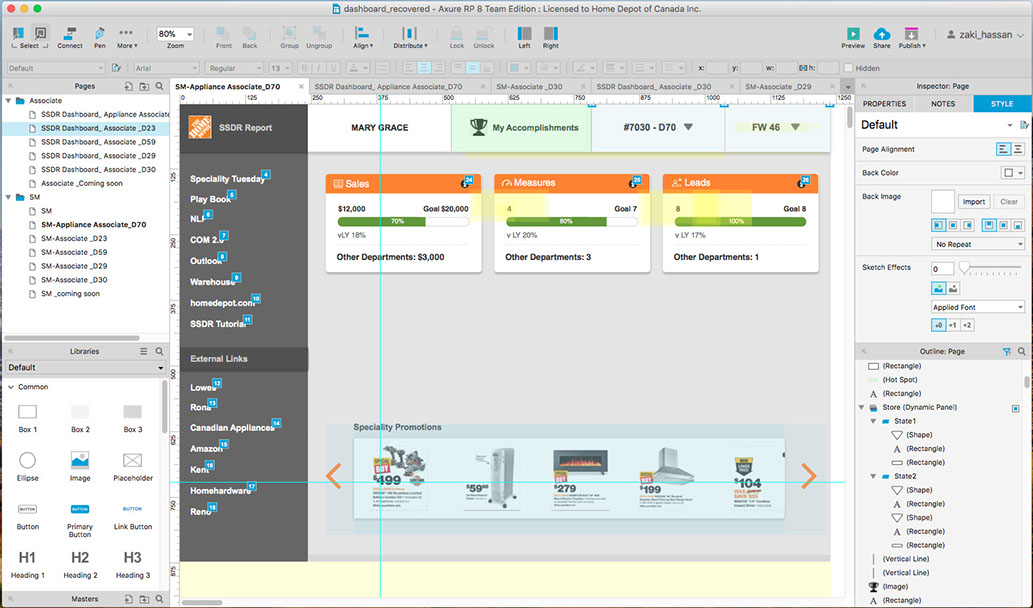Image resolution: width=1033 pixels, height=608 pixels.
Task: Select the Primary Button widget in Libraries
Action: coord(80,509)
